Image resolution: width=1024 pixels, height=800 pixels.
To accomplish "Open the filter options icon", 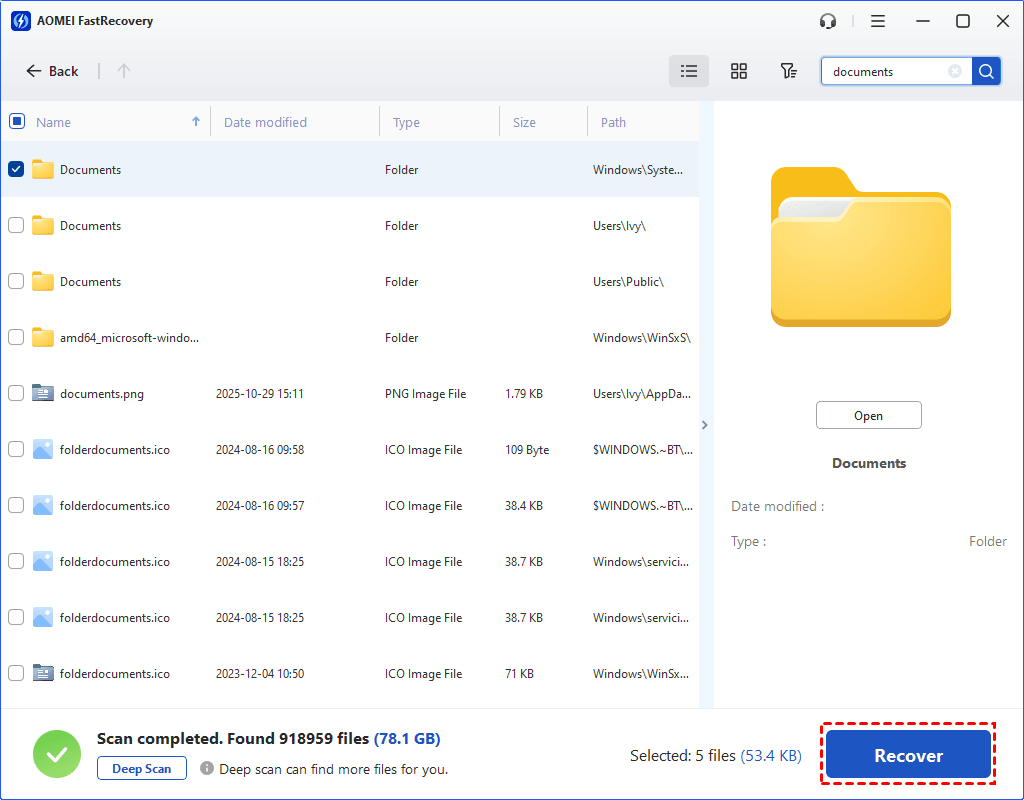I will coord(789,71).
